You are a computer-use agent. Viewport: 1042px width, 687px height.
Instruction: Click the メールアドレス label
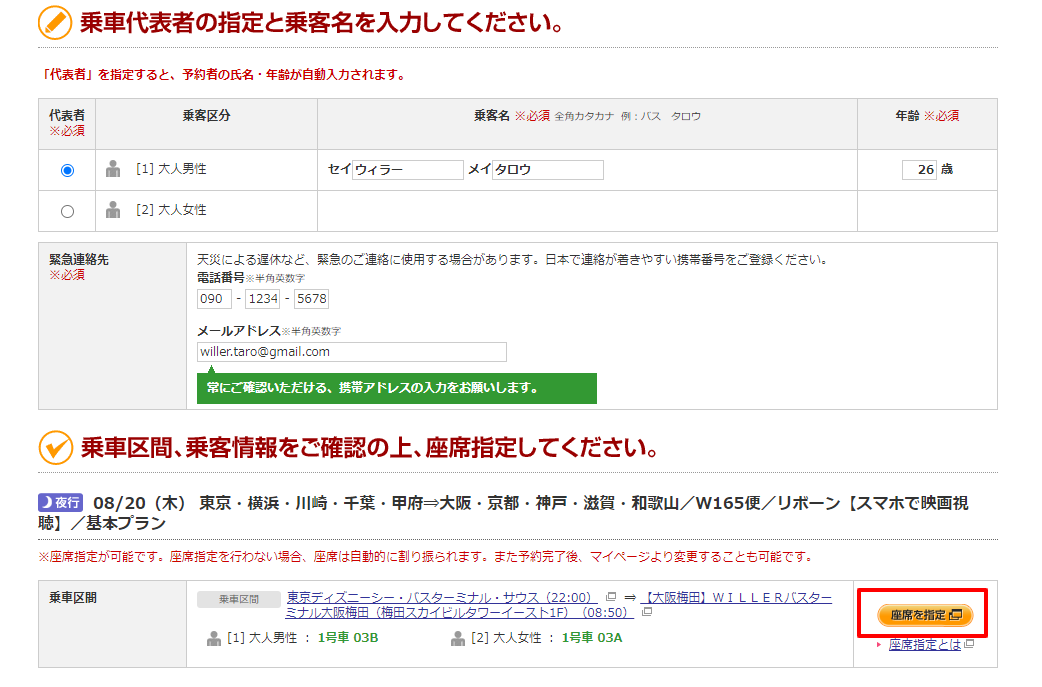pyautogui.click(x=239, y=331)
